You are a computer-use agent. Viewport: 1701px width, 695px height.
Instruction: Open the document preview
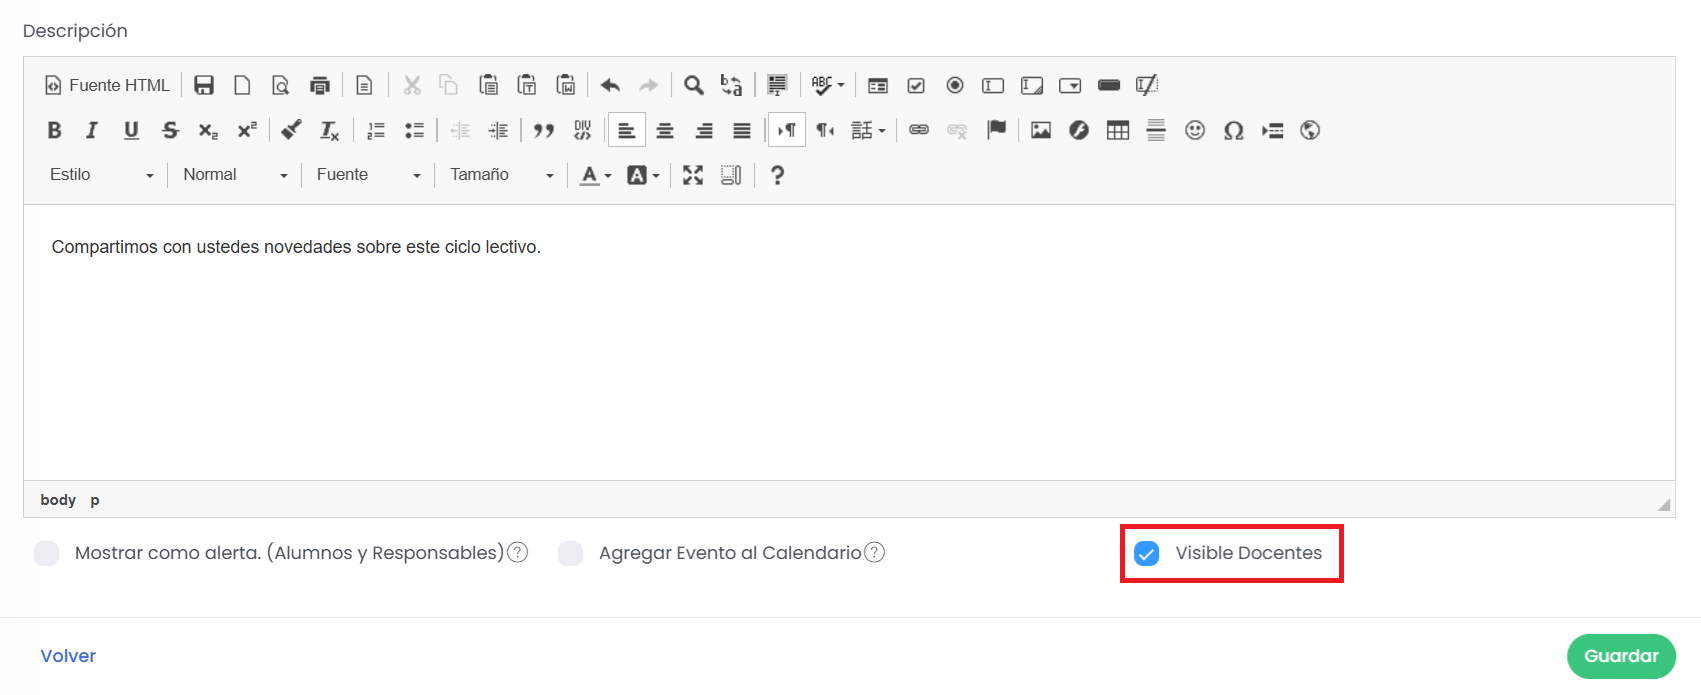coord(281,85)
